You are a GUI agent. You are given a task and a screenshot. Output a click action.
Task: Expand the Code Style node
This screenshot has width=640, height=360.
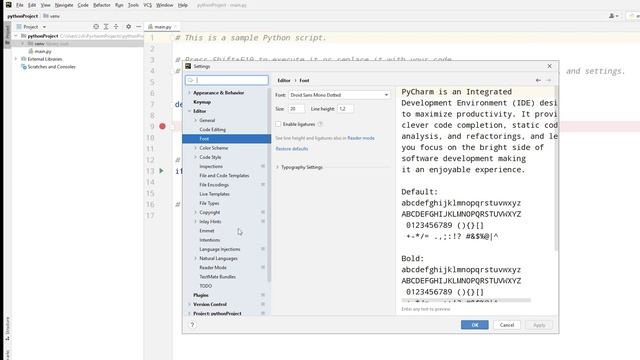coord(196,157)
